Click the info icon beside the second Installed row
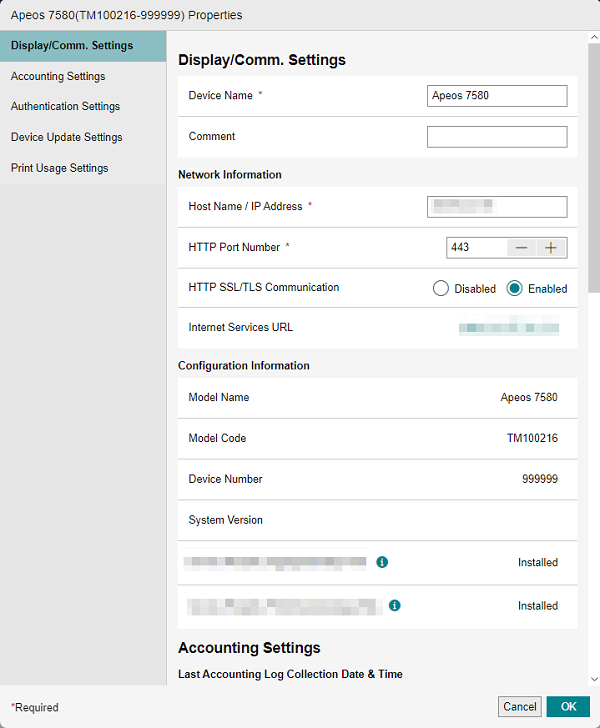600x728 pixels. 395,605
